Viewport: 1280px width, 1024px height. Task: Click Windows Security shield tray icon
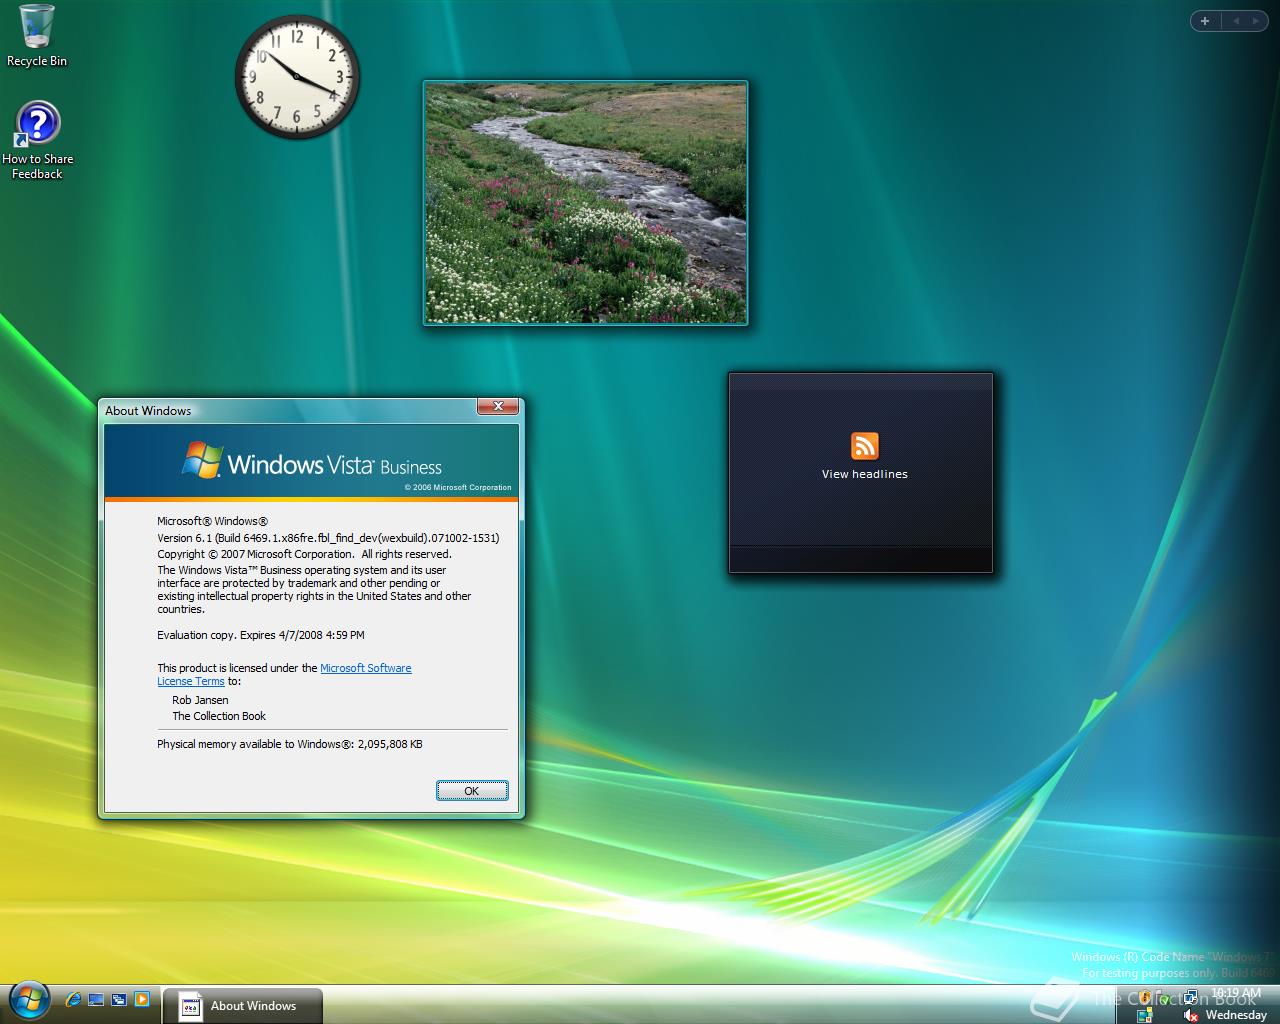[x=1145, y=997]
